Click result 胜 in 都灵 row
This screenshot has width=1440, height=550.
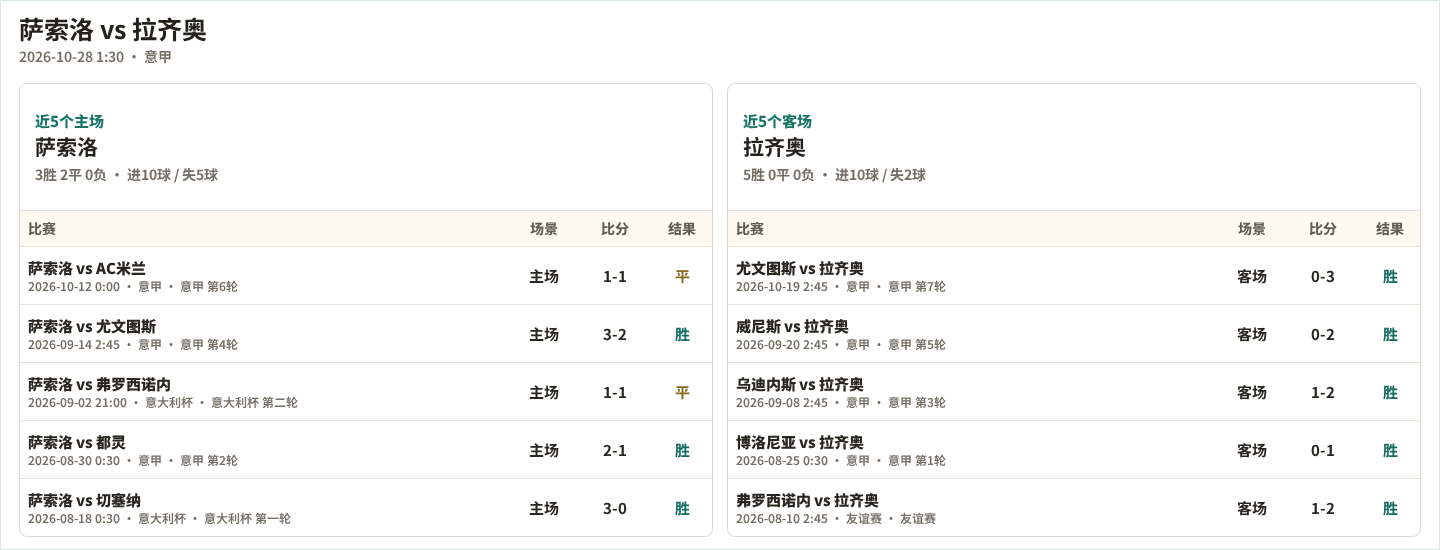click(x=682, y=450)
